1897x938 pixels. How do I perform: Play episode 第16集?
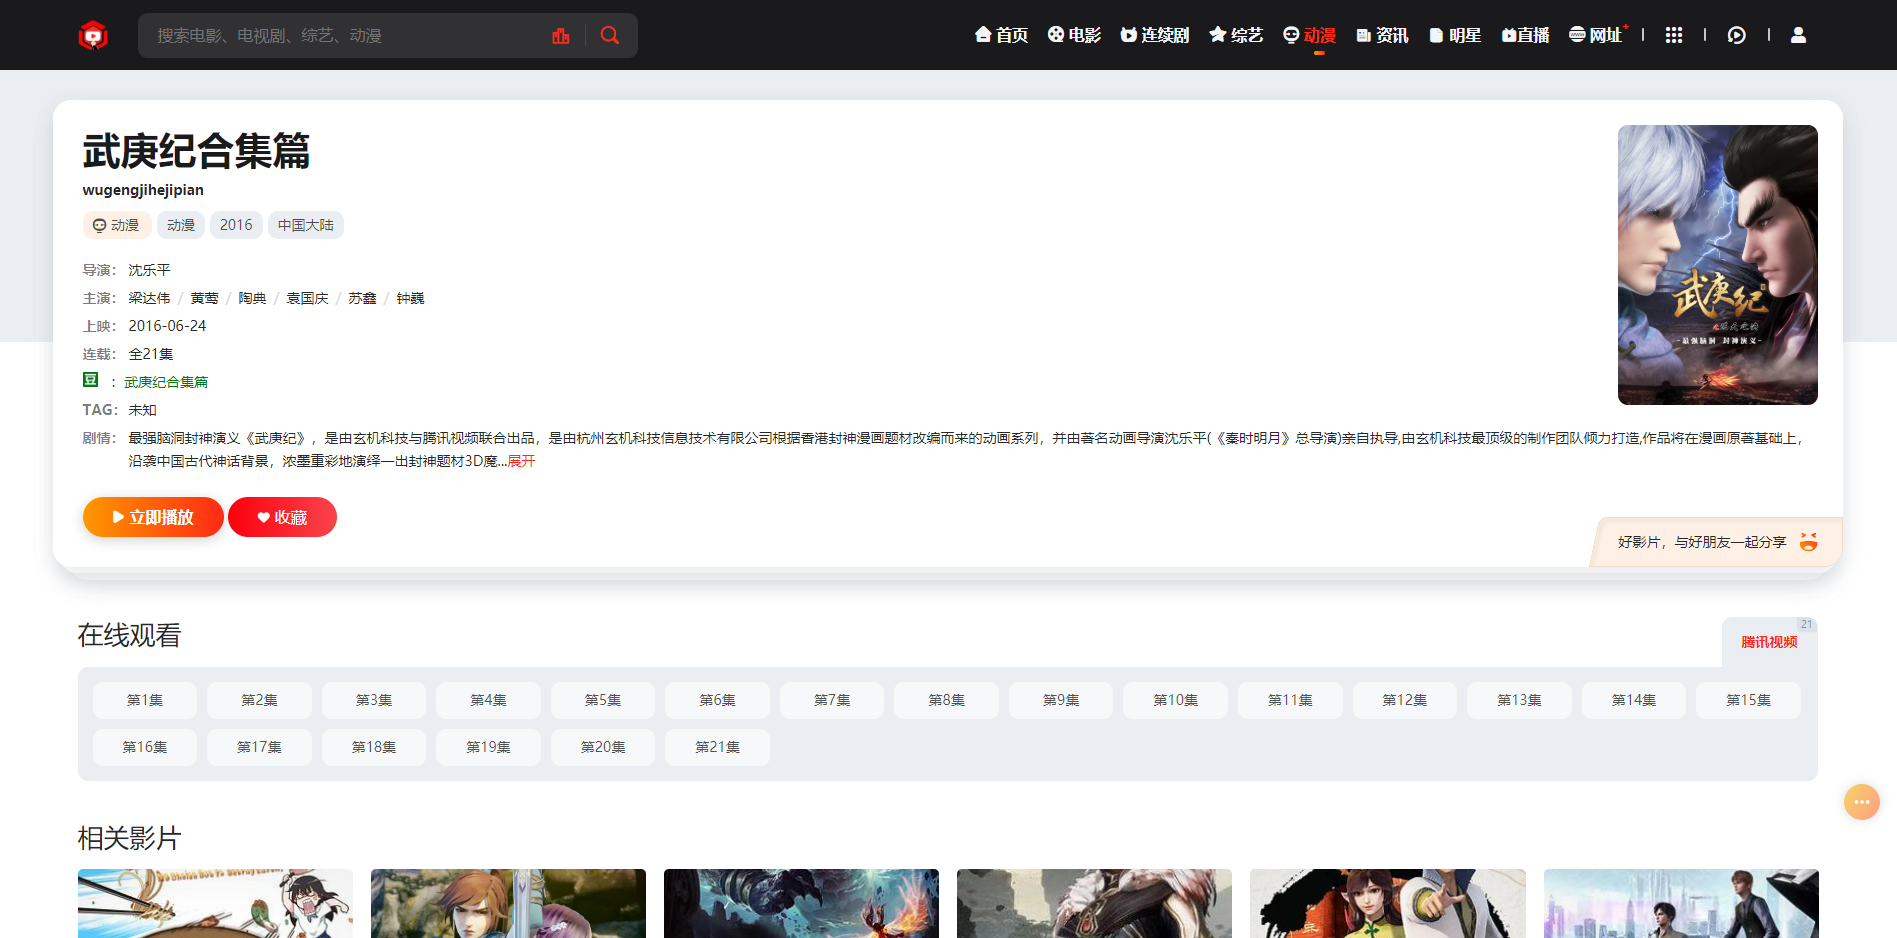click(x=145, y=747)
